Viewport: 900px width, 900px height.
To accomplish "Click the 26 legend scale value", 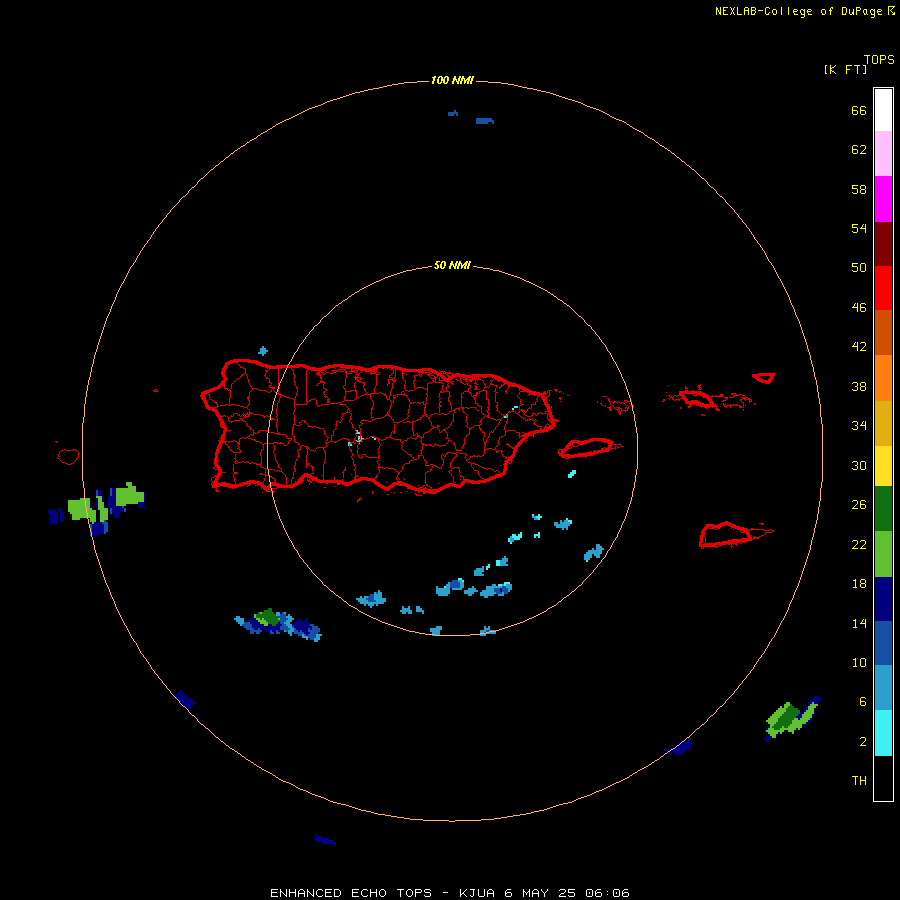I will pos(859,505).
